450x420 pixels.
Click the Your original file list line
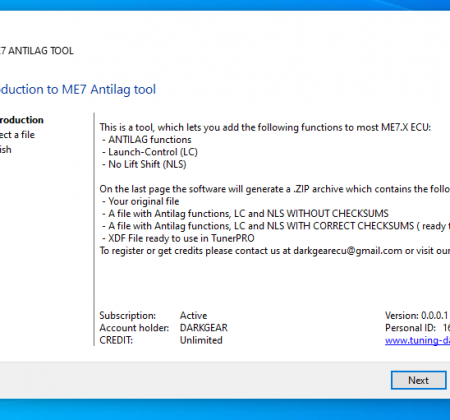pos(140,201)
